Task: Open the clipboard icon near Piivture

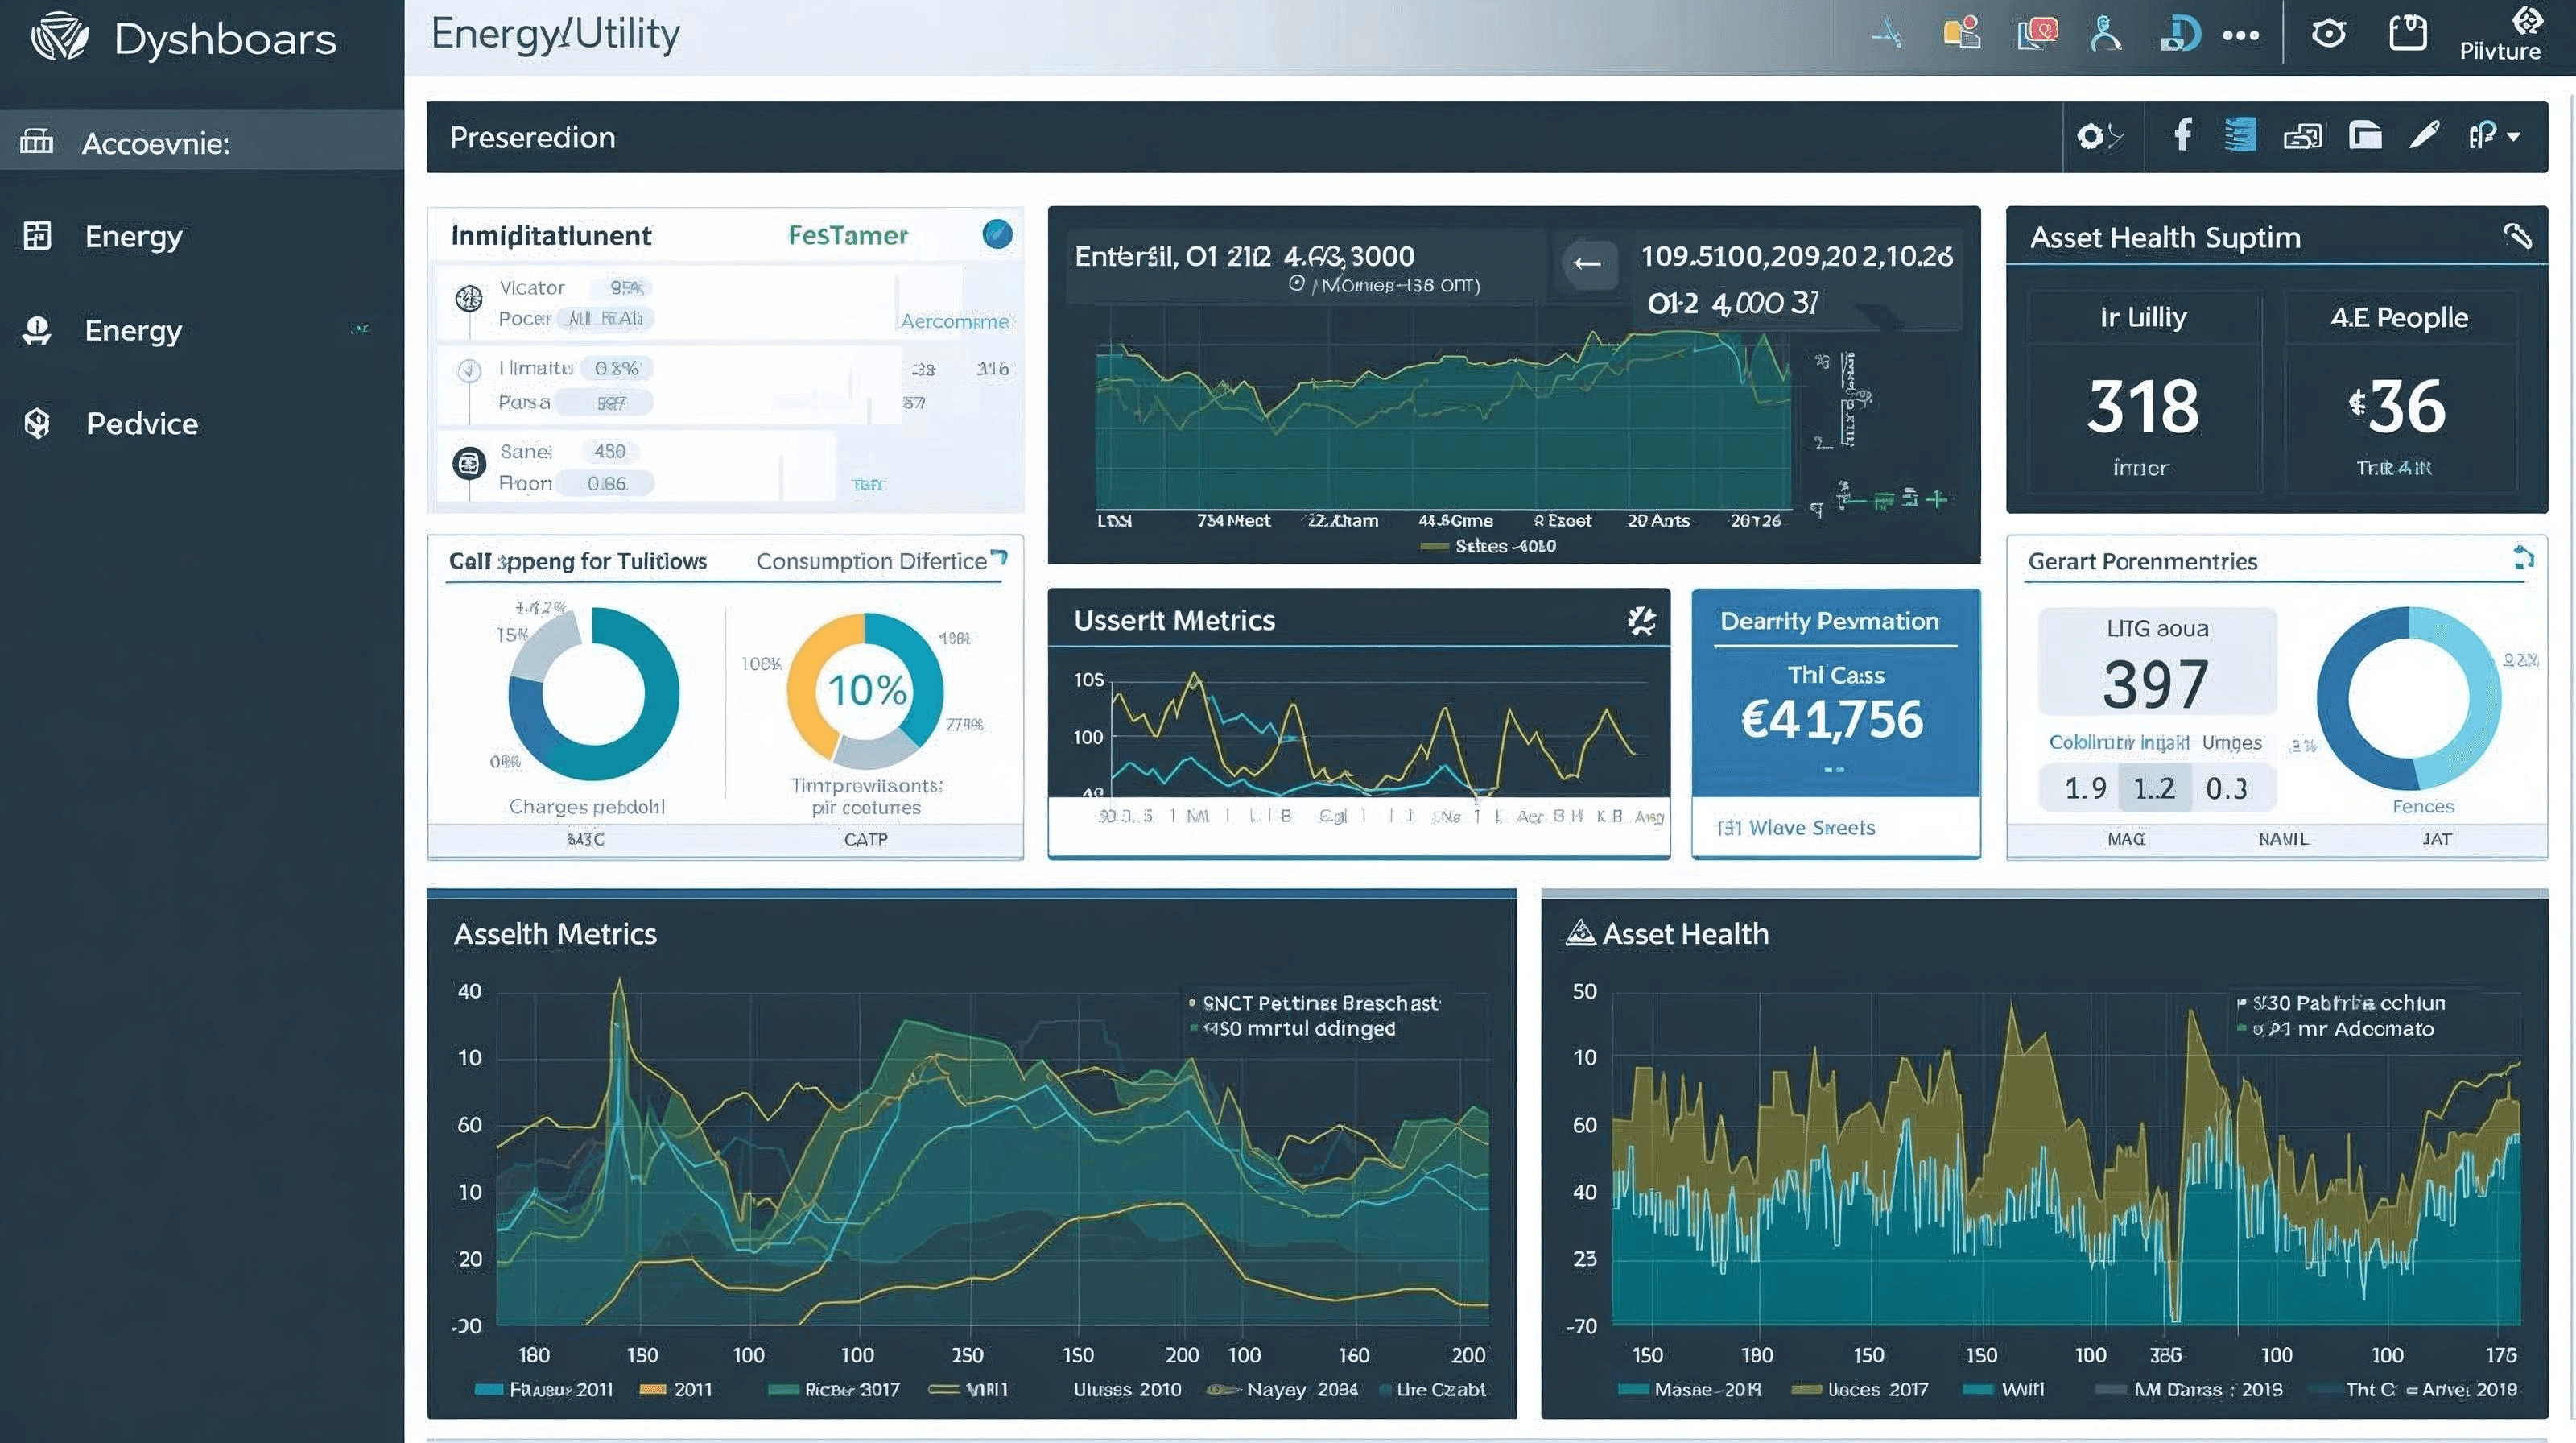Action: click(x=2408, y=33)
